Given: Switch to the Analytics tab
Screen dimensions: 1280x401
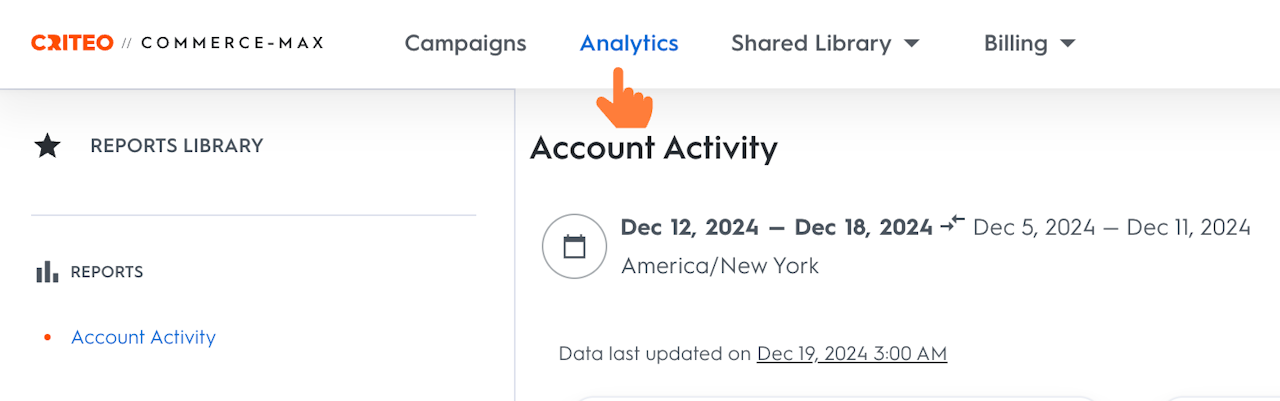Looking at the screenshot, I should (629, 43).
